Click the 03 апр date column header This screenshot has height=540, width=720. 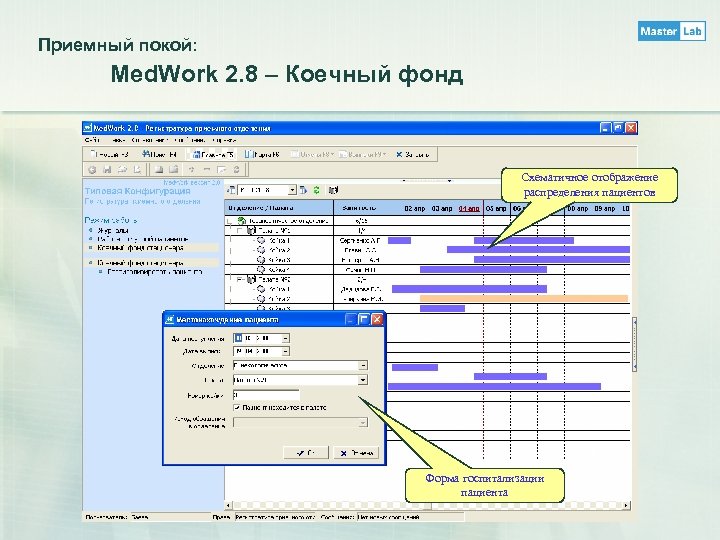[442, 208]
